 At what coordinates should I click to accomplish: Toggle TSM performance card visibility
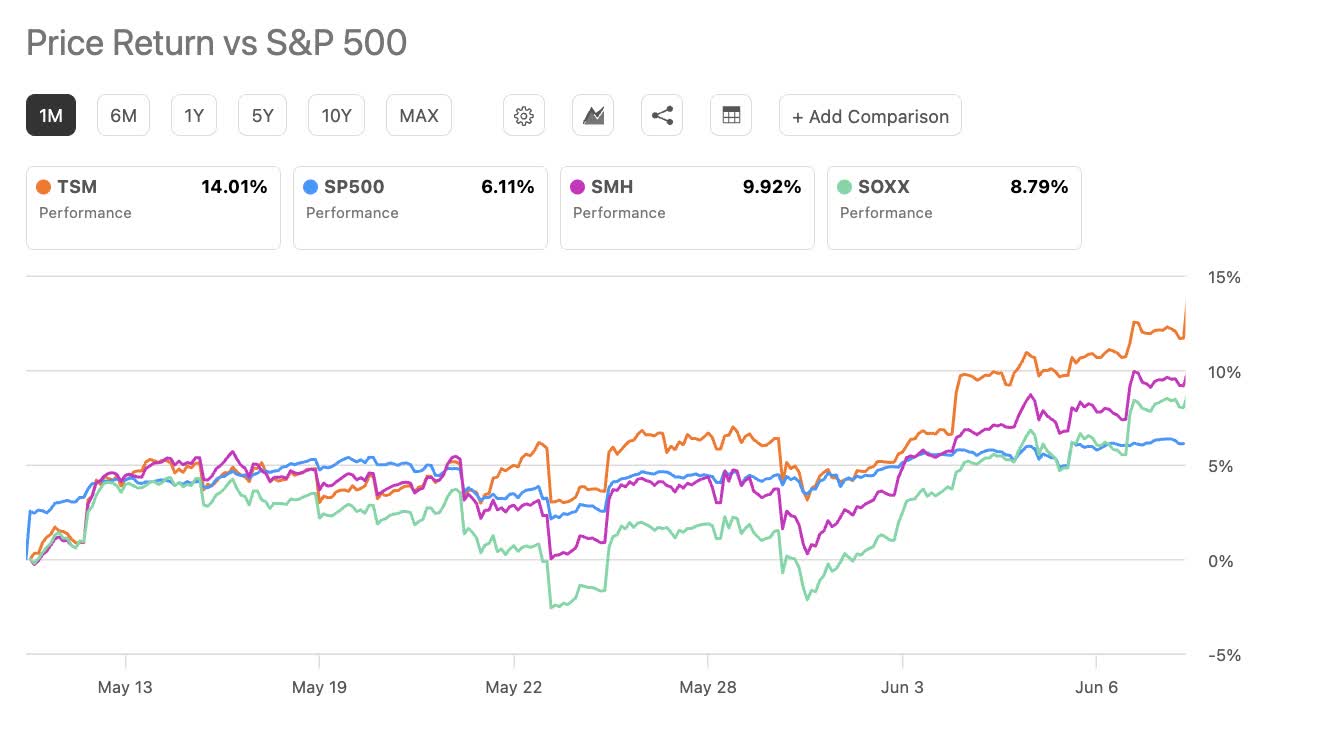pyautogui.click(x=153, y=207)
